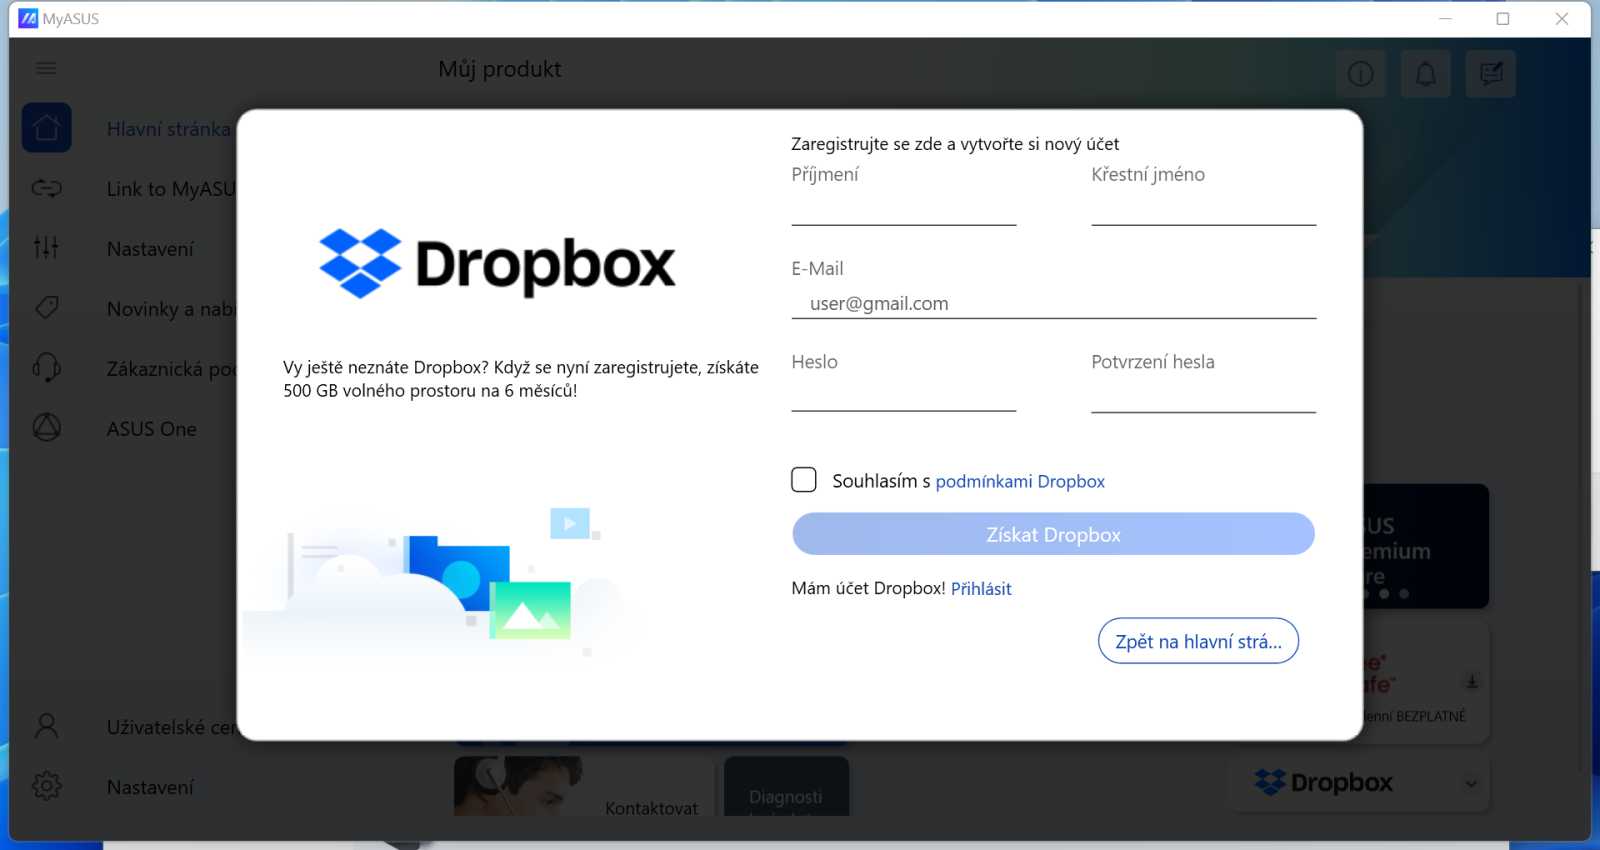The image size is (1600, 850).
Task: Close the MyASUS window
Action: pos(1562,19)
